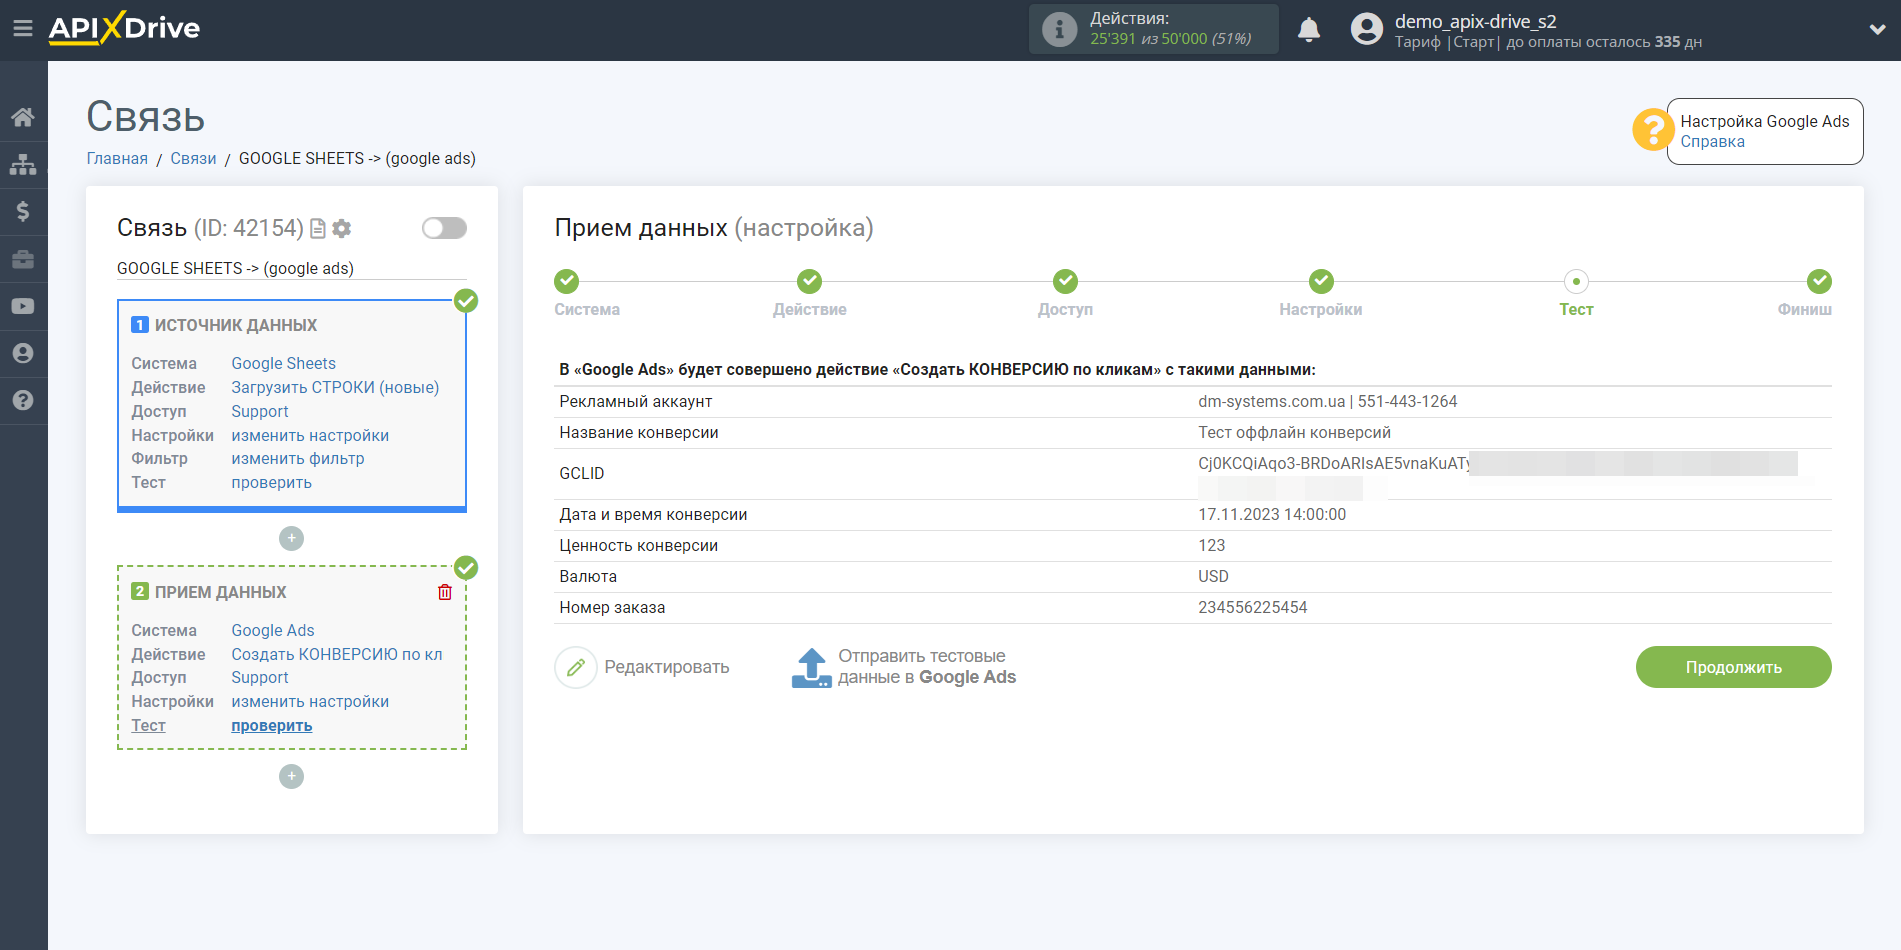The image size is (1901, 950).
Task: Click receiver block проверить test link
Action: 271,725
